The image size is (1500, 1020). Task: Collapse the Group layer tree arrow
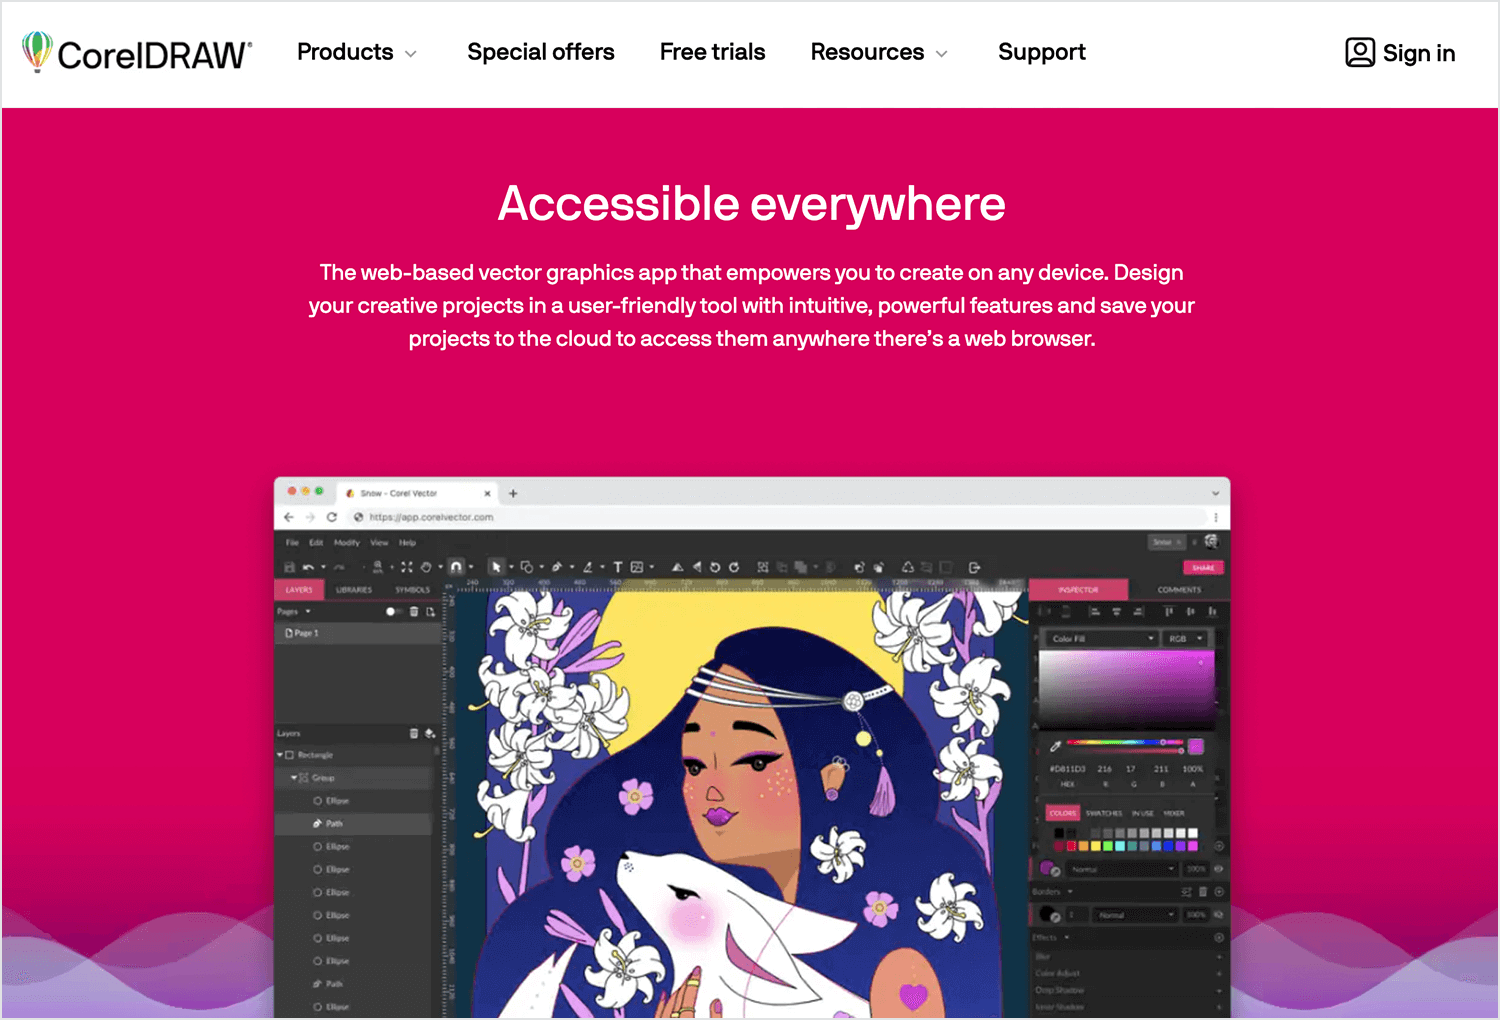[294, 777]
